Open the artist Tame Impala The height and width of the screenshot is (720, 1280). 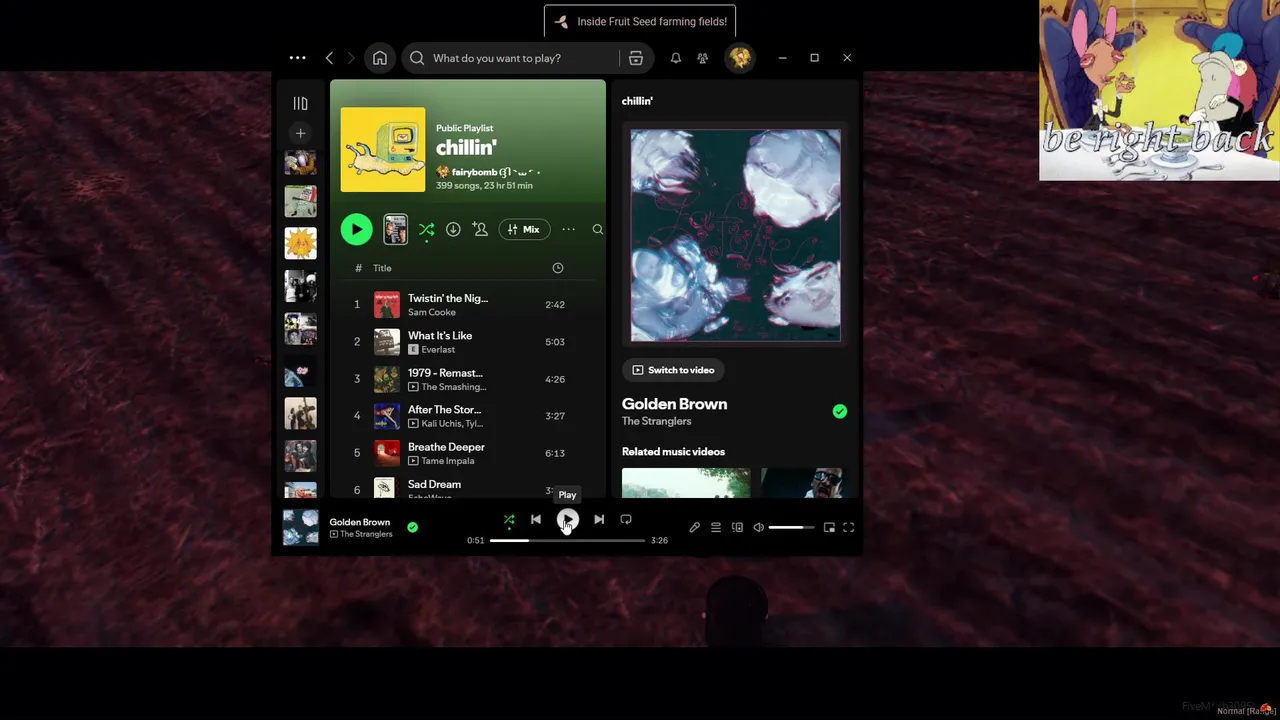[x=448, y=461]
